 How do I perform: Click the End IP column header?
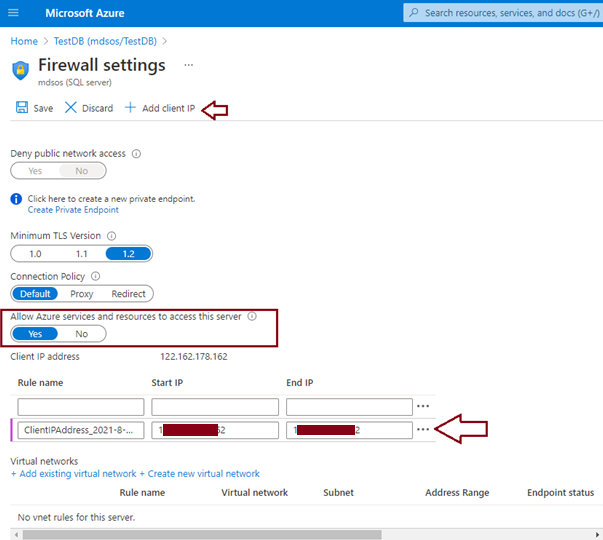point(300,383)
